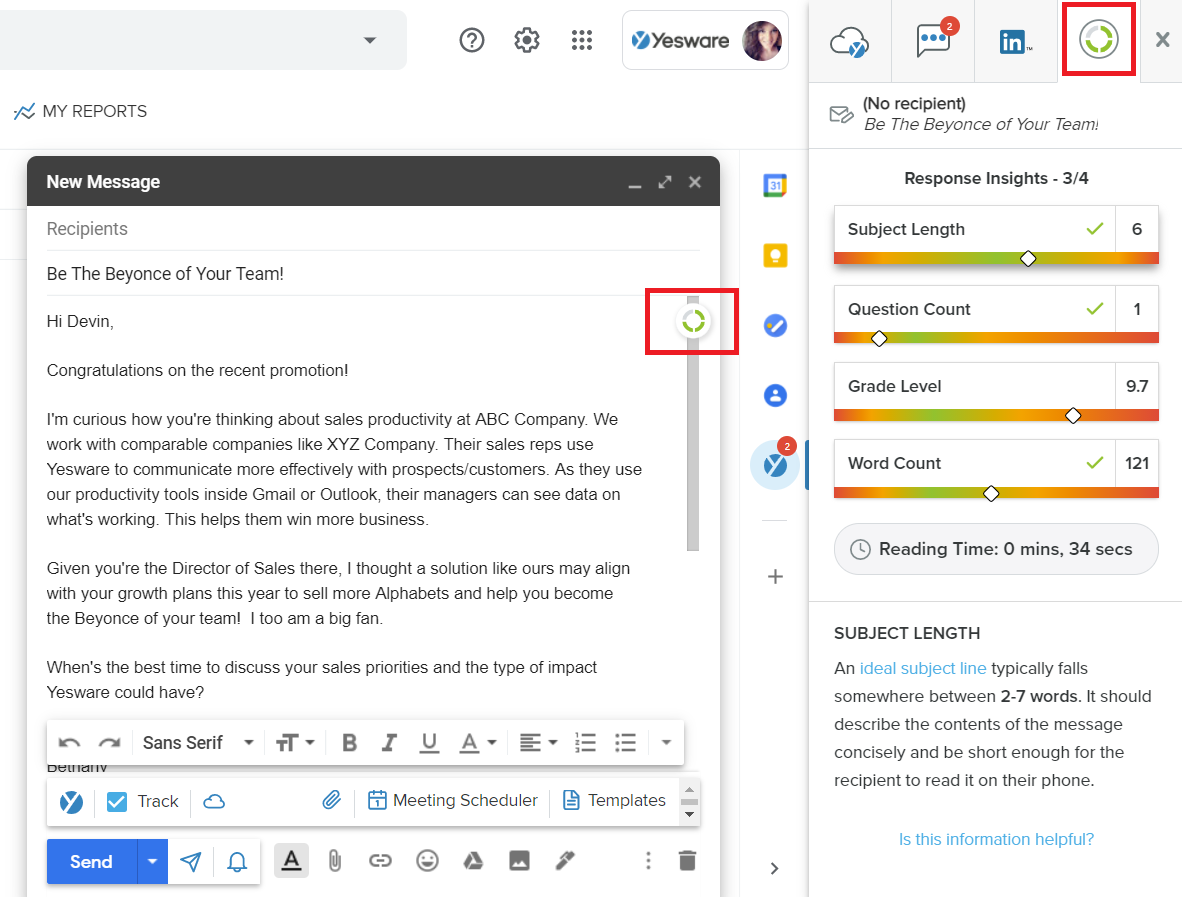Open the Gmail help icon
The image size is (1182, 897).
[472, 40]
